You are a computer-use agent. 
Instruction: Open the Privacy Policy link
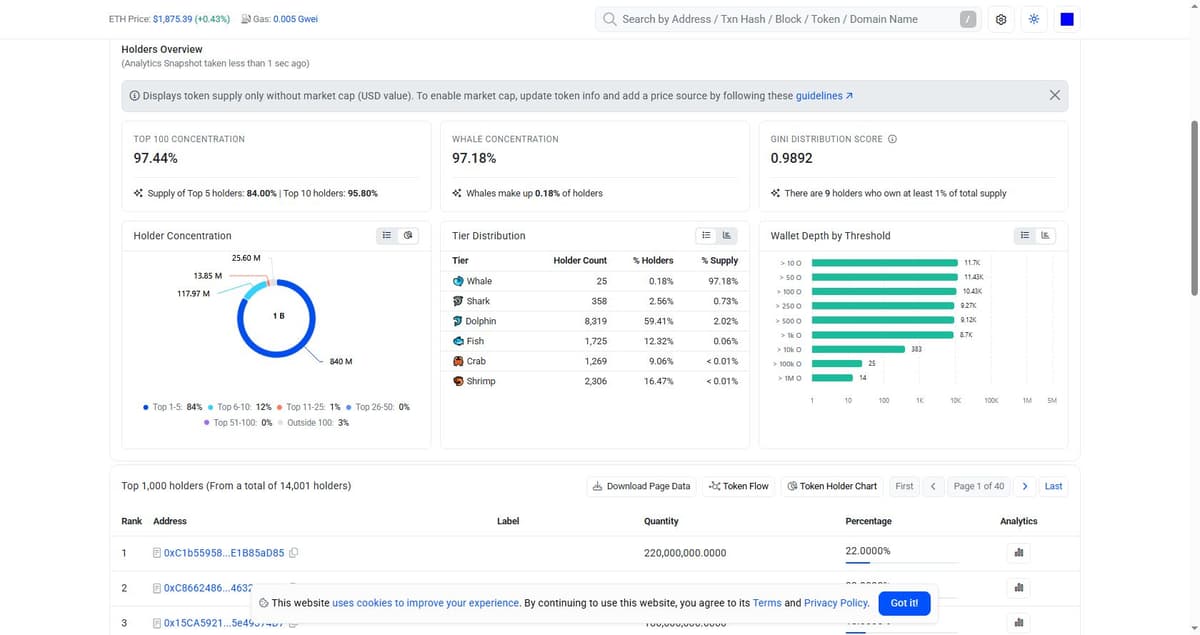(836, 603)
